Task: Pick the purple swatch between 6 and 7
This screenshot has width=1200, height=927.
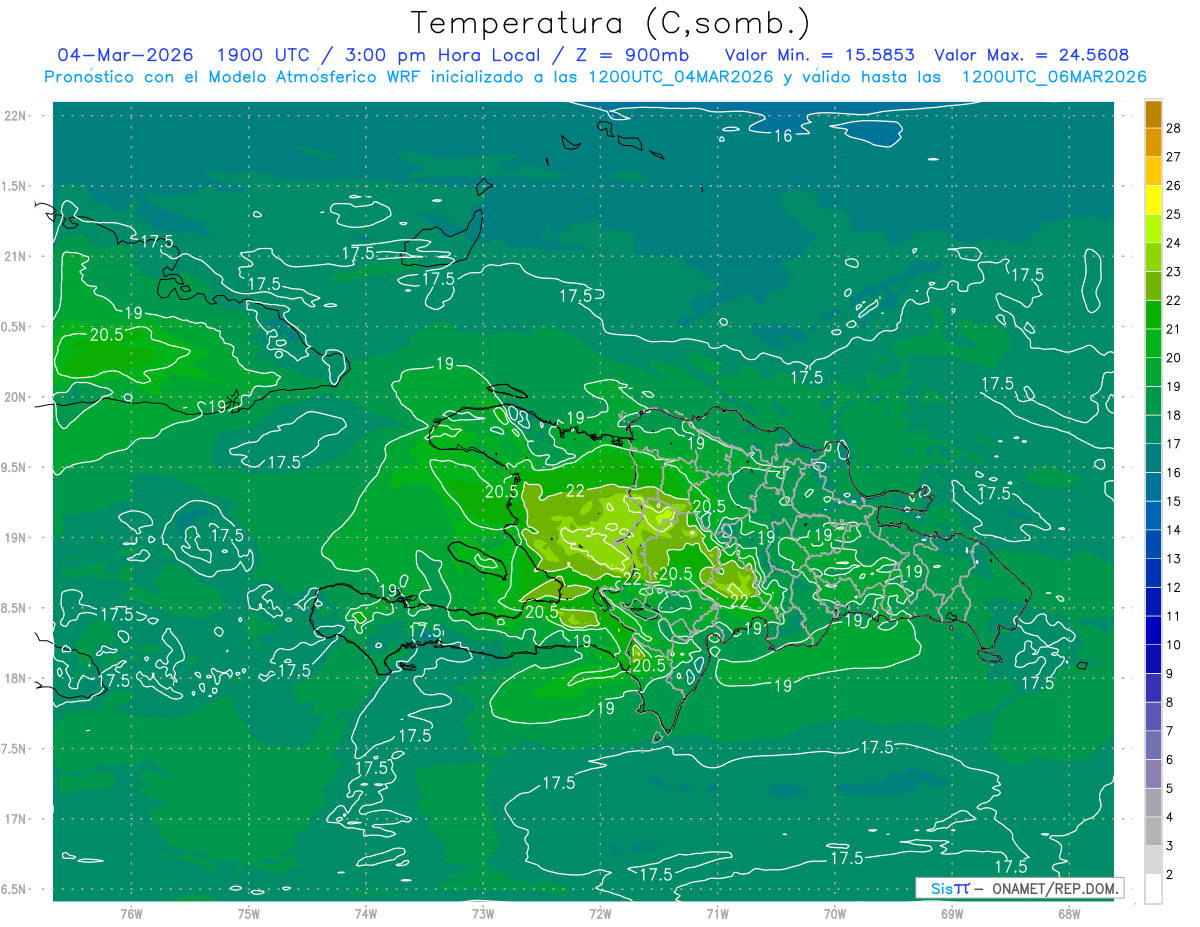Action: [1153, 746]
